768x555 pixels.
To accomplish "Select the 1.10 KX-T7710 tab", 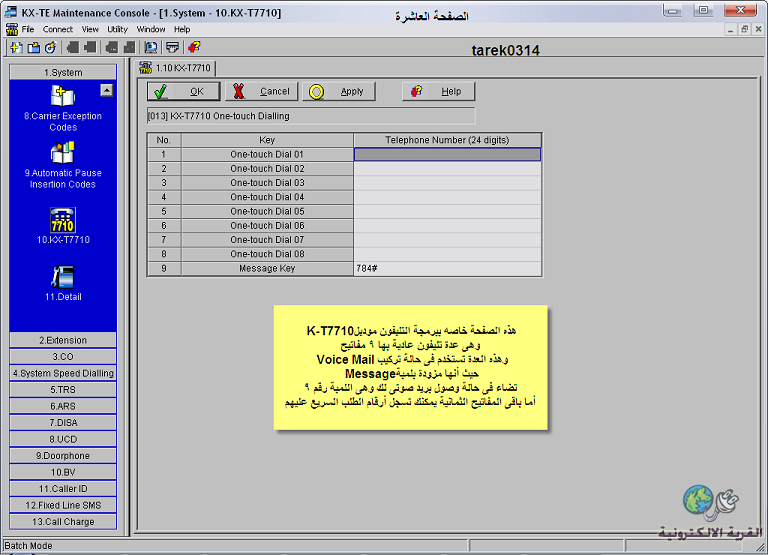I will click(x=175, y=68).
